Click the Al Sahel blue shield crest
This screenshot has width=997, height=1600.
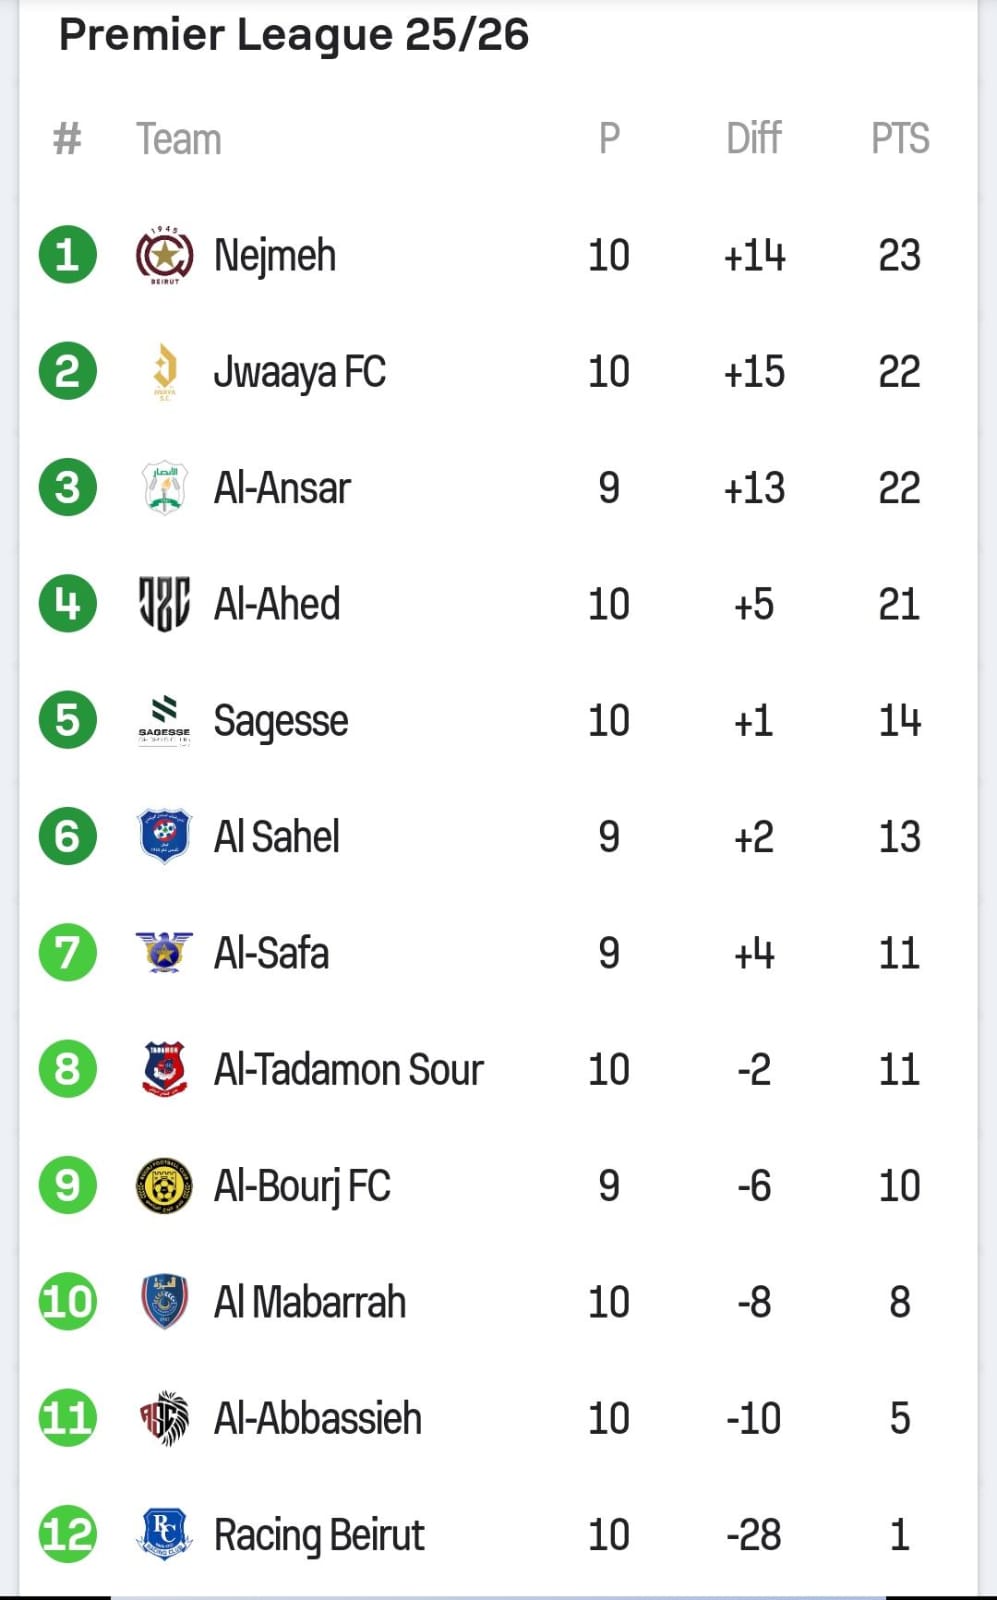(164, 836)
